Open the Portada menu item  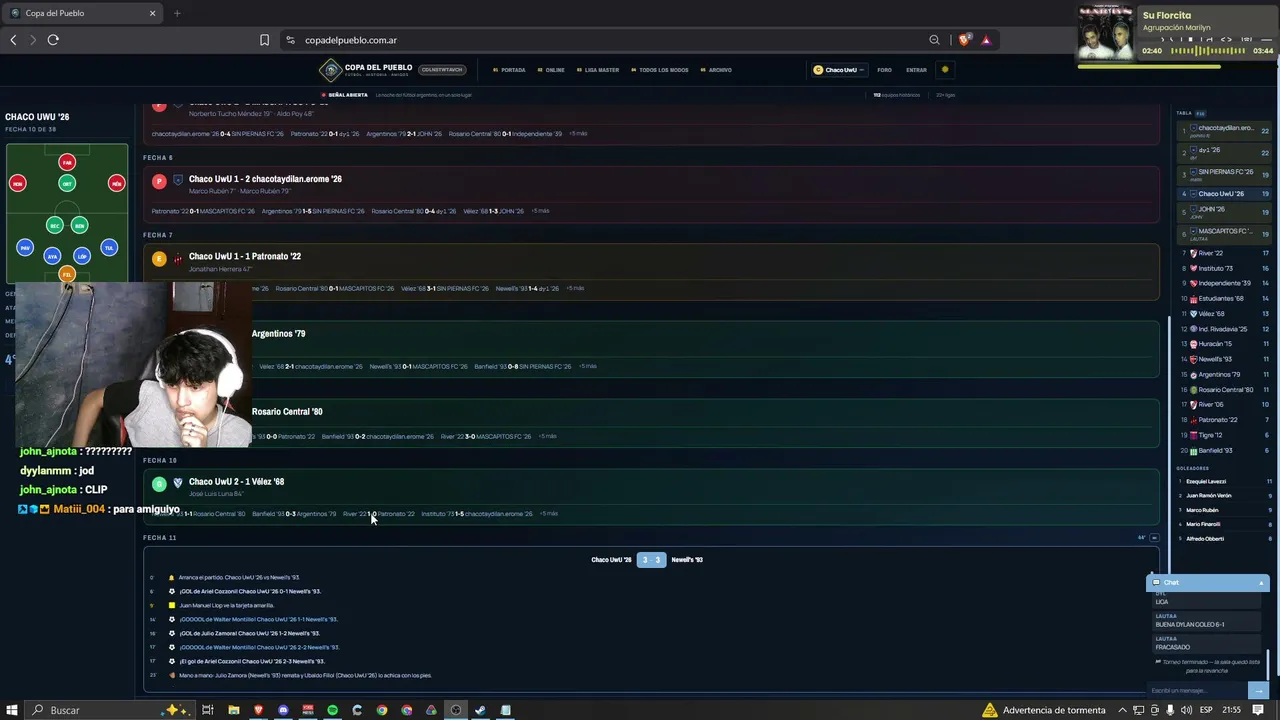(509, 70)
